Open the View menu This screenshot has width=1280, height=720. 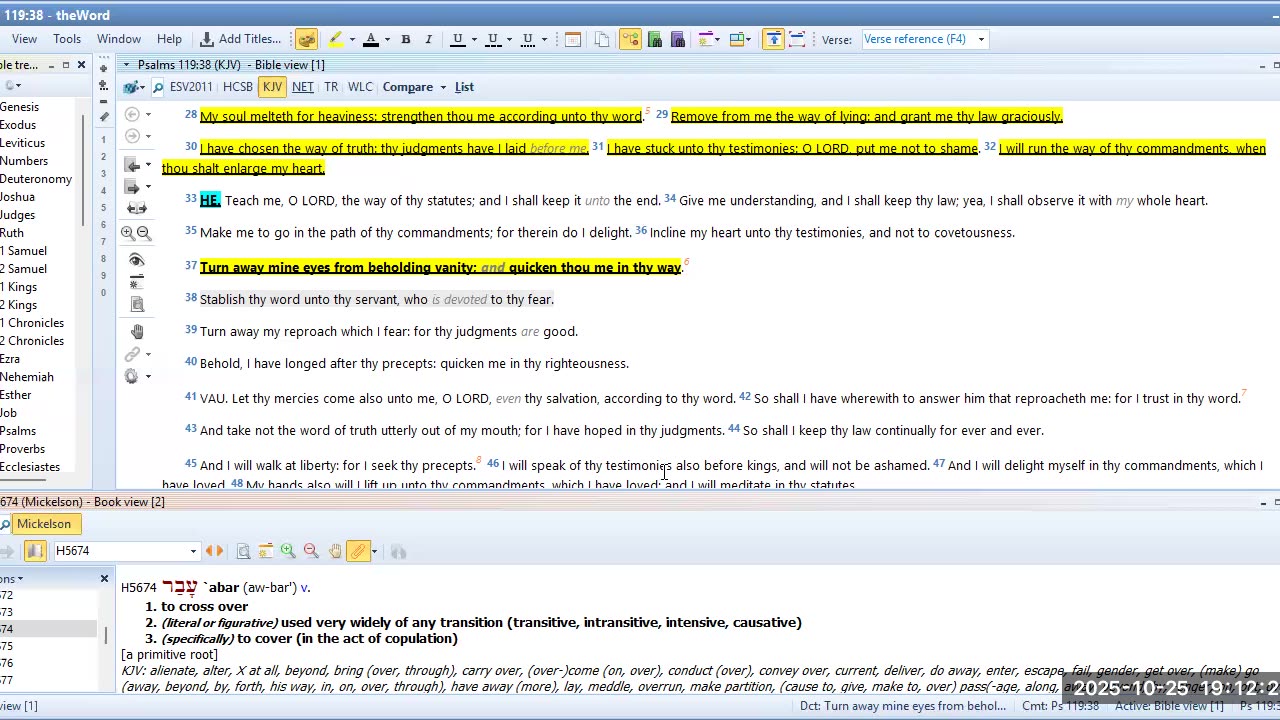click(24, 39)
